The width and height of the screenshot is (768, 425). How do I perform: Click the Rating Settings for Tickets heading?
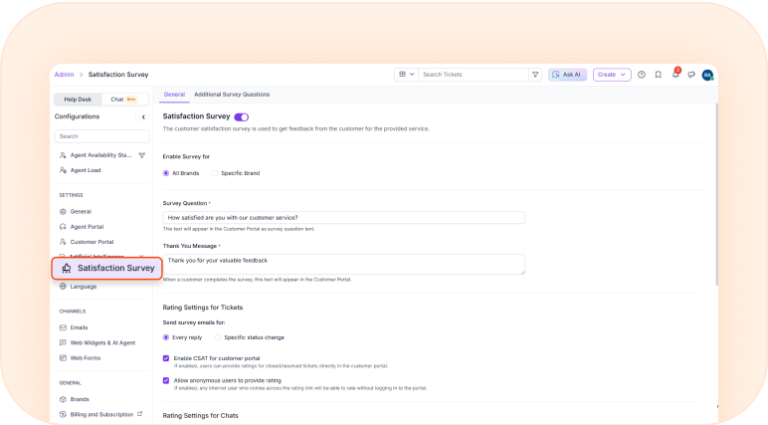(203, 307)
